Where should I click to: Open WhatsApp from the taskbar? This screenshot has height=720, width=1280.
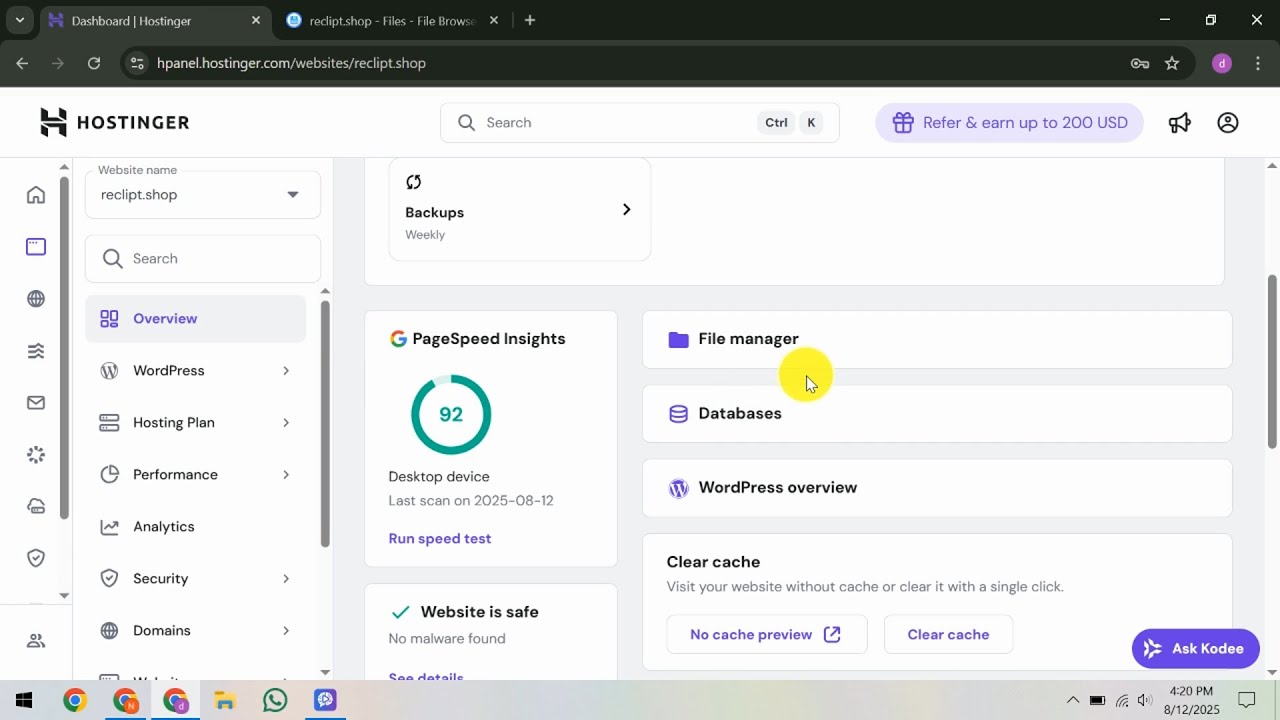pyautogui.click(x=275, y=700)
